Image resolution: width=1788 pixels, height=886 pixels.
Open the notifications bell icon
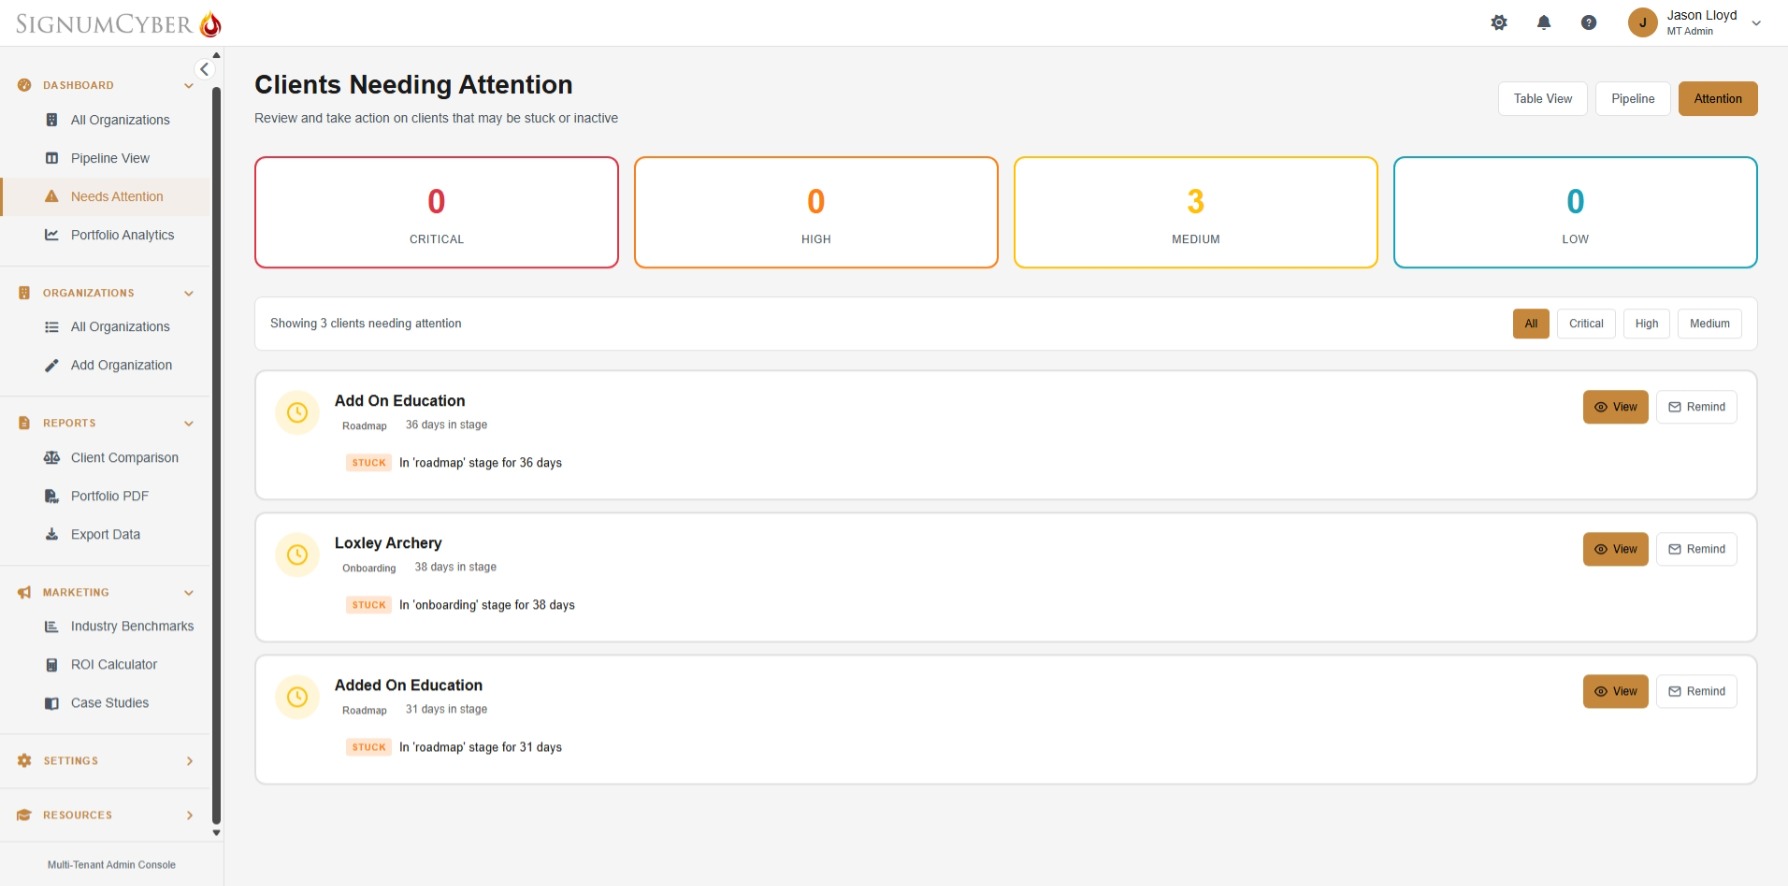1543,22
